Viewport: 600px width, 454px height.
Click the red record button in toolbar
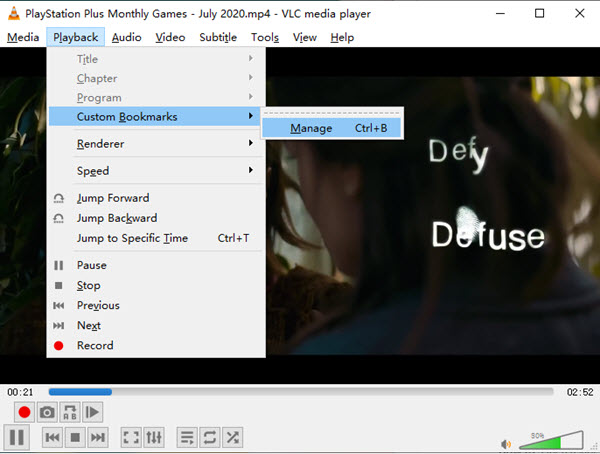pyautogui.click(x=24, y=412)
